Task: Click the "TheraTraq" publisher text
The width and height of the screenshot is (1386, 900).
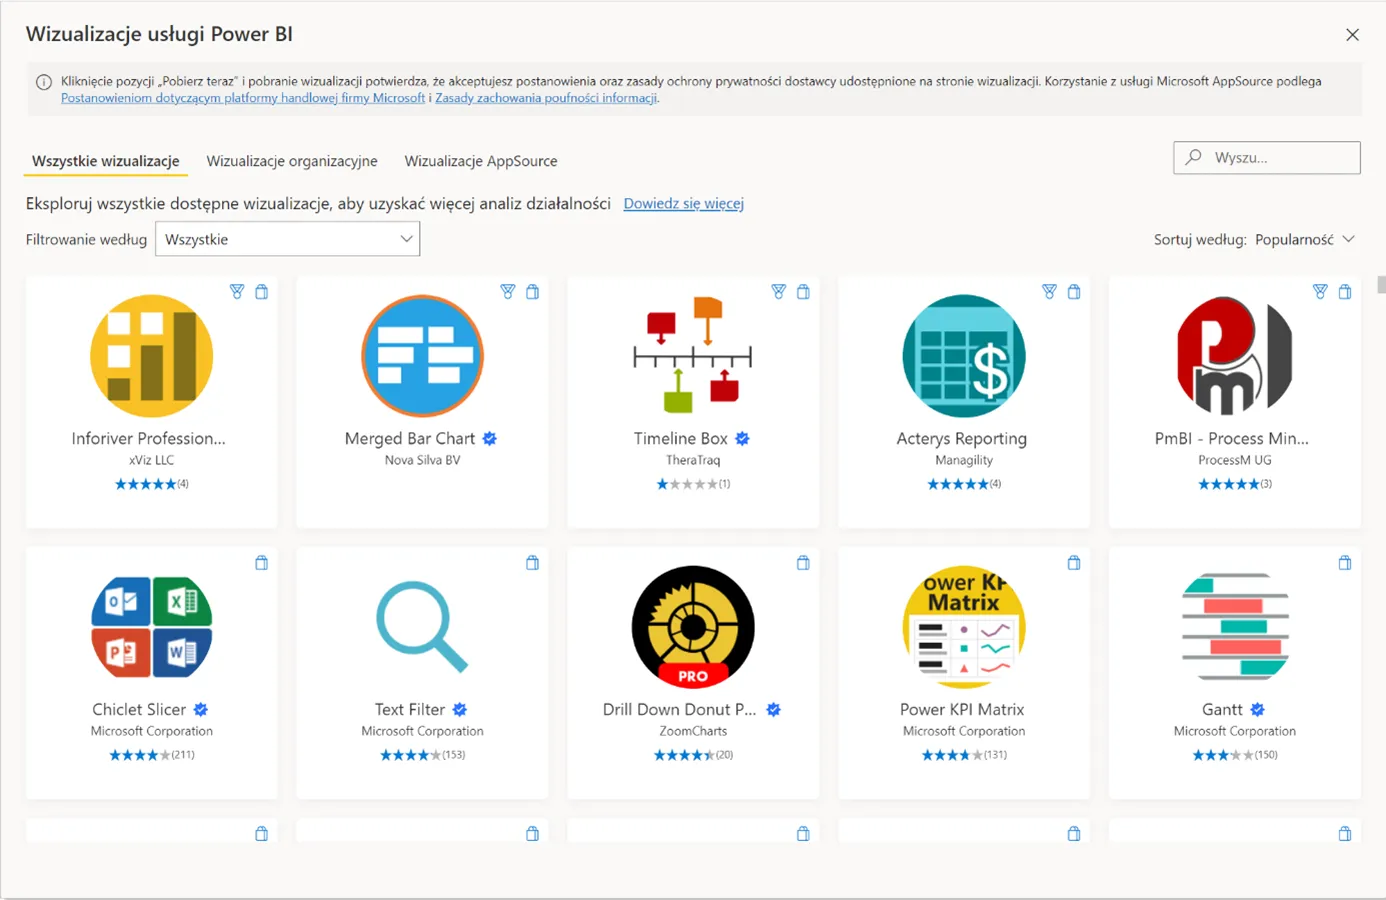Action: point(693,460)
